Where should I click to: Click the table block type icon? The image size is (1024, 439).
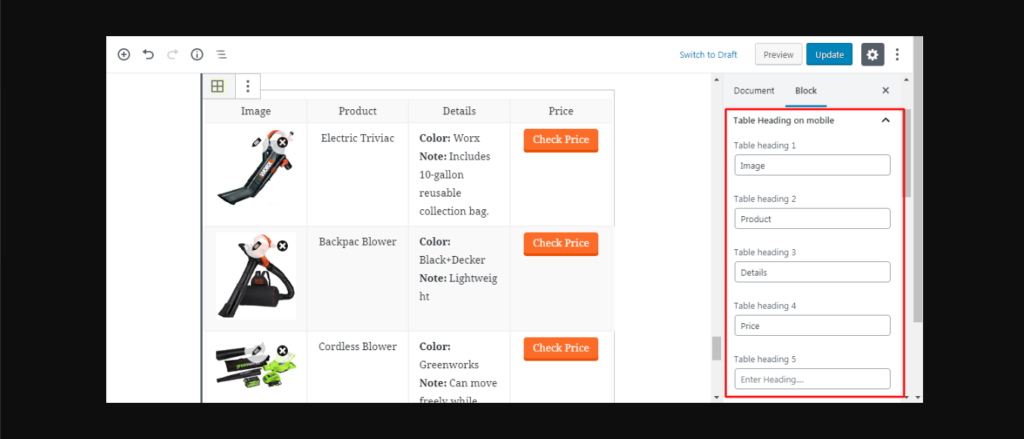[x=217, y=86]
